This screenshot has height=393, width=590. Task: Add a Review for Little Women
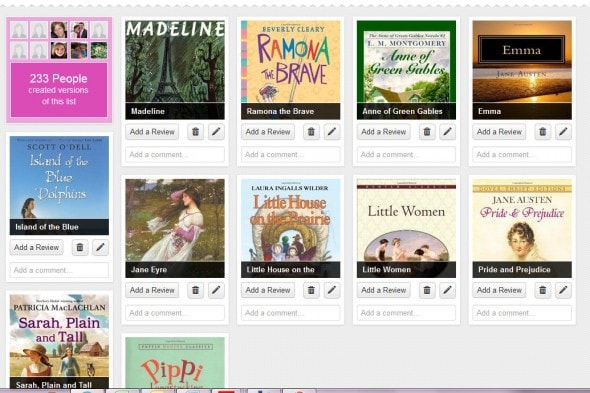click(x=383, y=290)
